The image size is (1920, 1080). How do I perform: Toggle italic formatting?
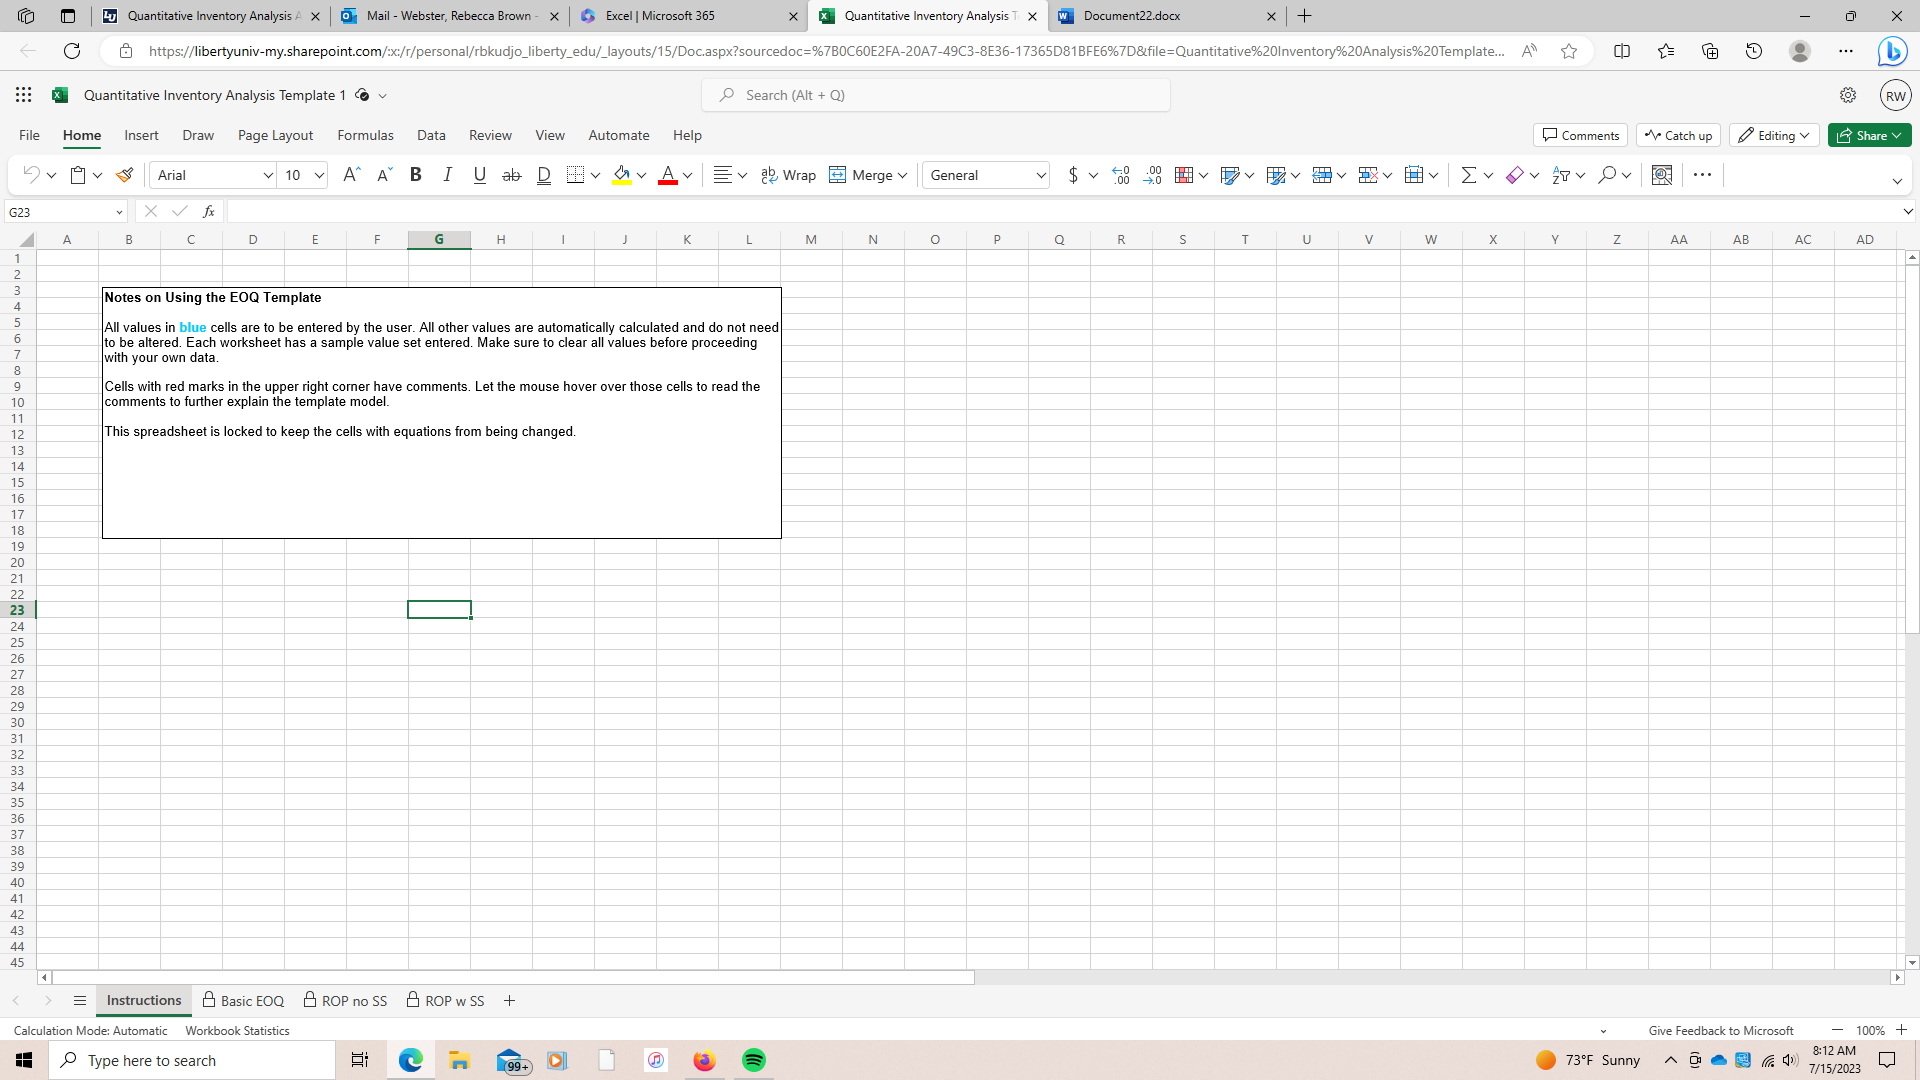448,175
